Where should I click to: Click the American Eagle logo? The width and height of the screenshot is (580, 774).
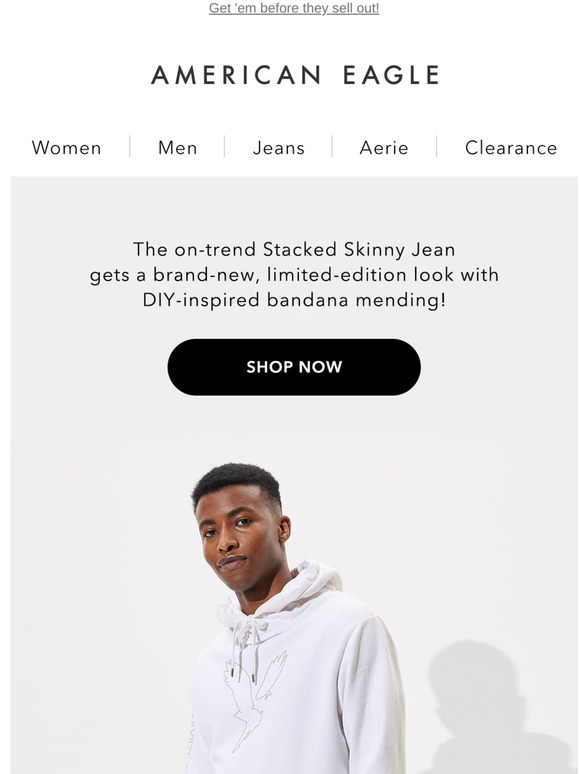[x=295, y=75]
